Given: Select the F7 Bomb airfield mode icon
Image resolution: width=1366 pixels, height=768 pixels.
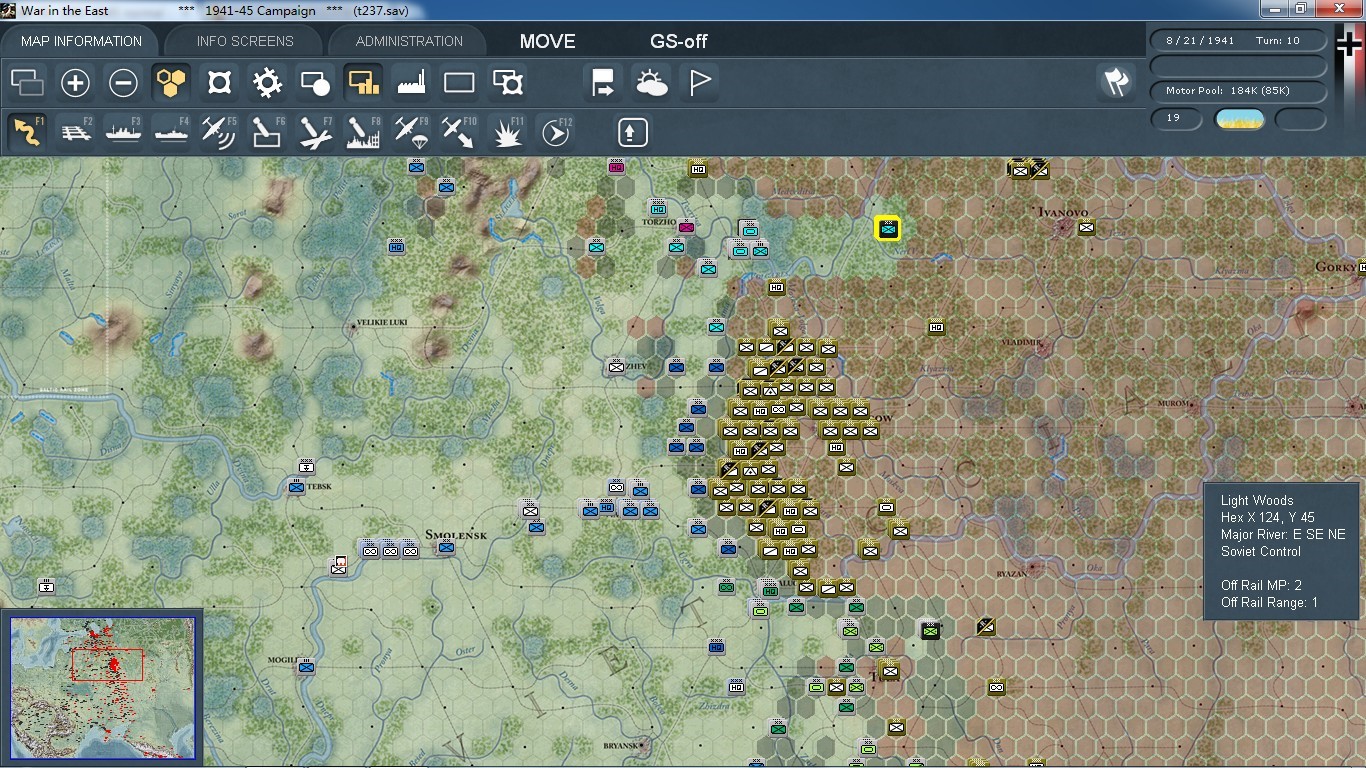Looking at the screenshot, I should (315, 132).
